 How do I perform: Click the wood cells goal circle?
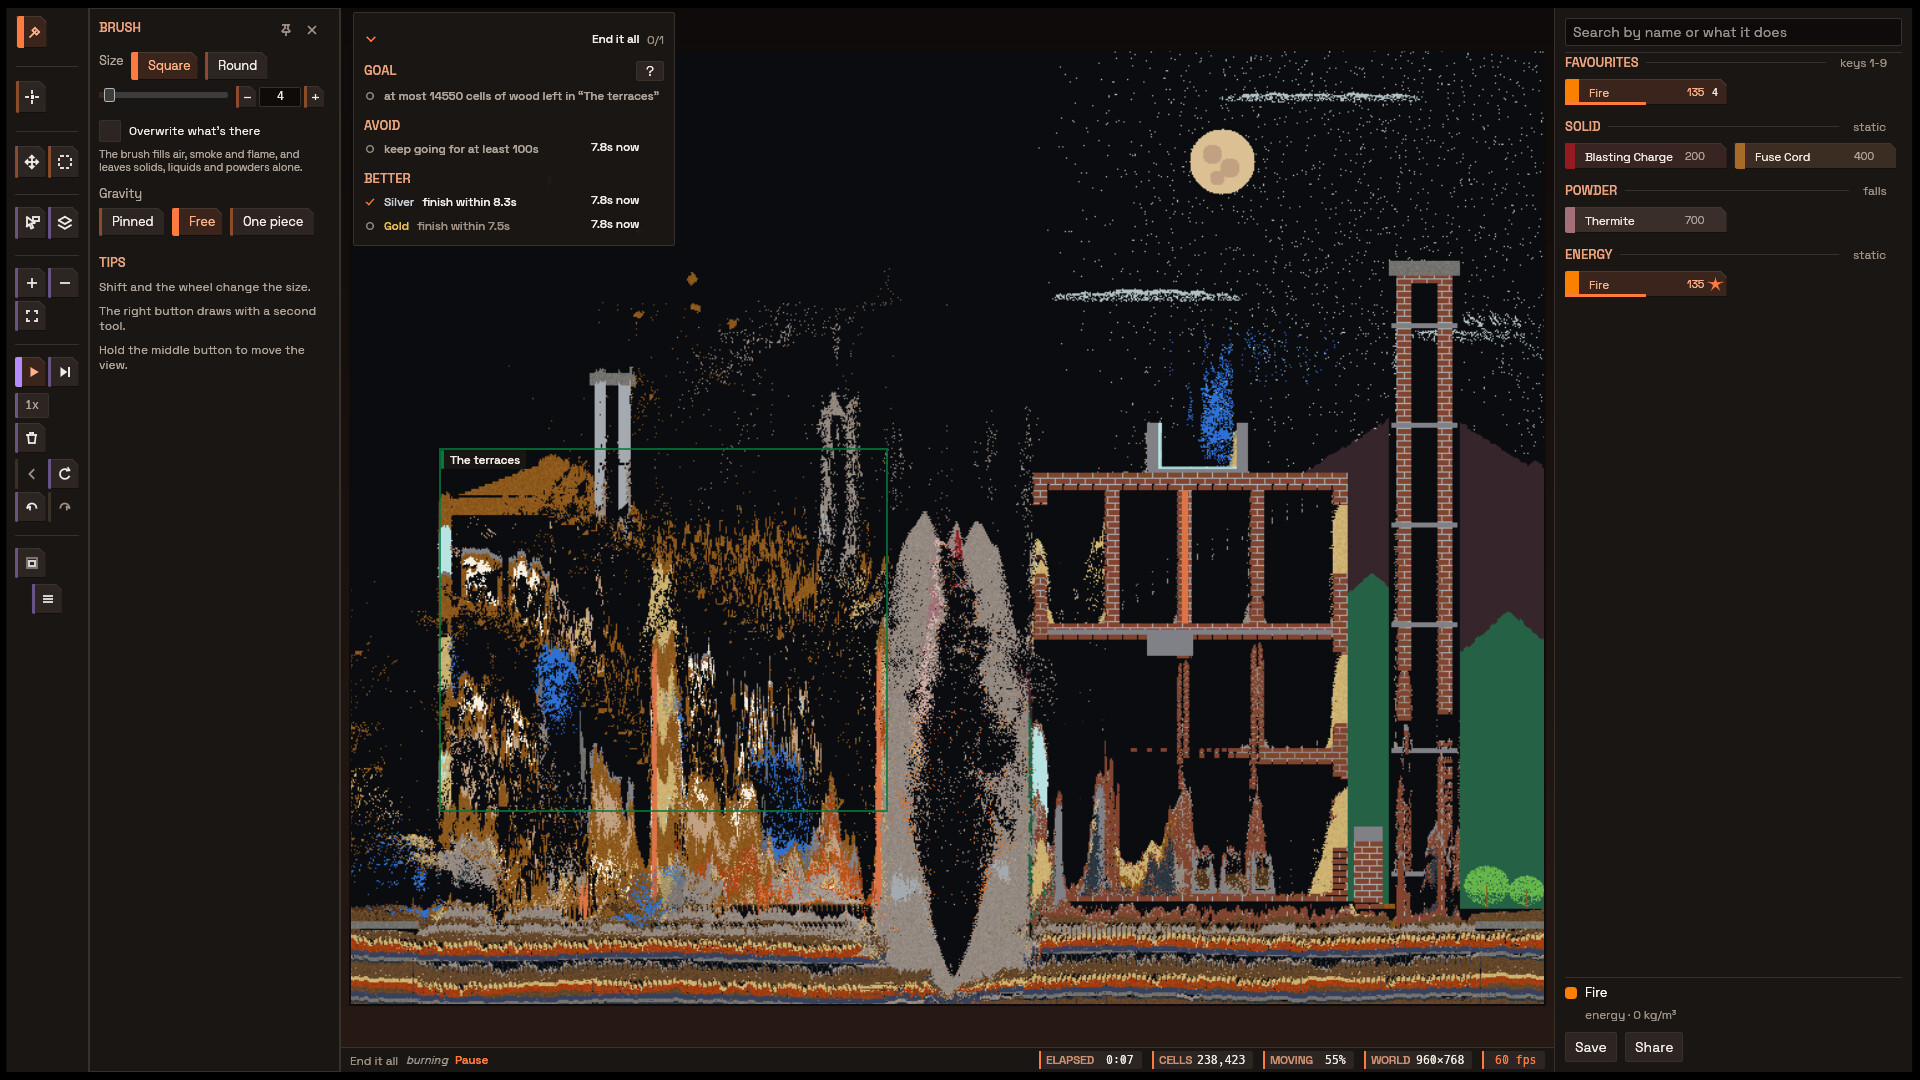click(x=370, y=96)
